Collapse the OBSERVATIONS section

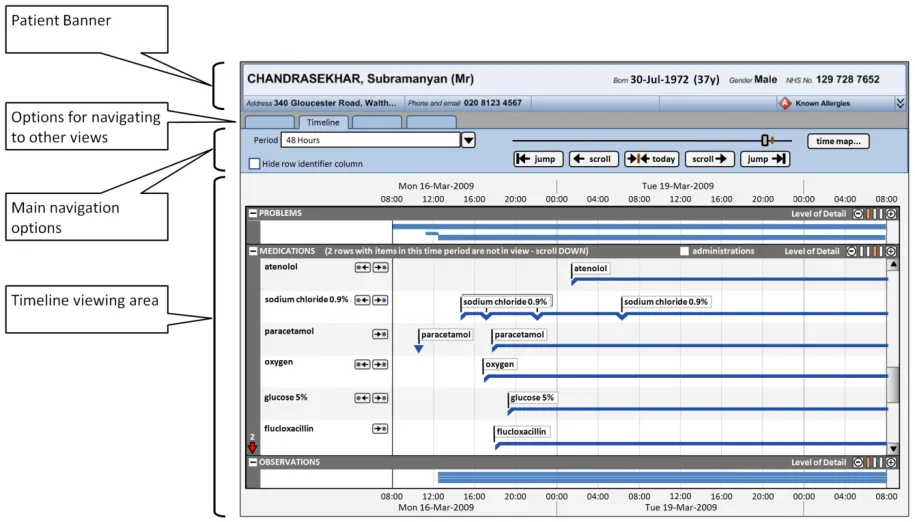(x=253, y=463)
